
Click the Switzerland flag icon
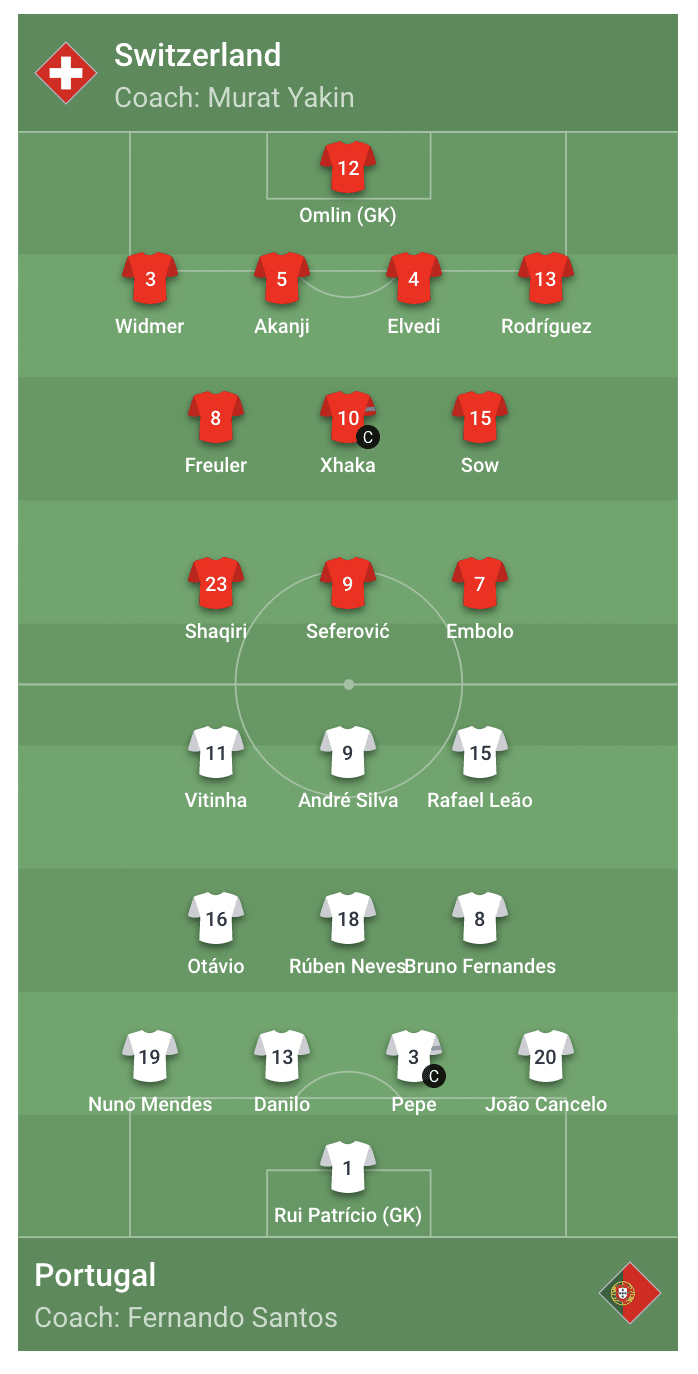tap(66, 73)
